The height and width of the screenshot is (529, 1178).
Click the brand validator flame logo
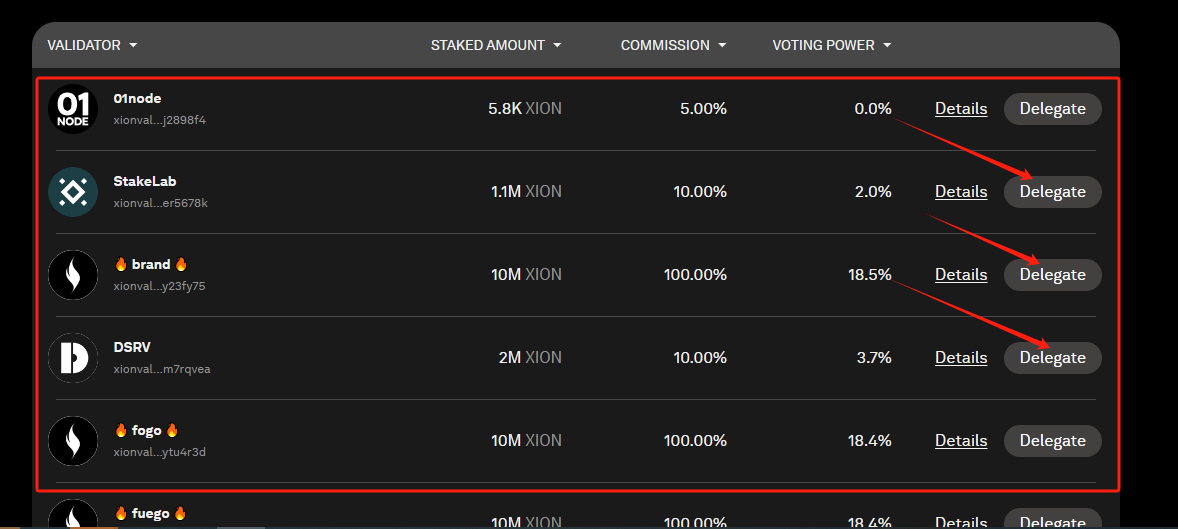click(73, 275)
